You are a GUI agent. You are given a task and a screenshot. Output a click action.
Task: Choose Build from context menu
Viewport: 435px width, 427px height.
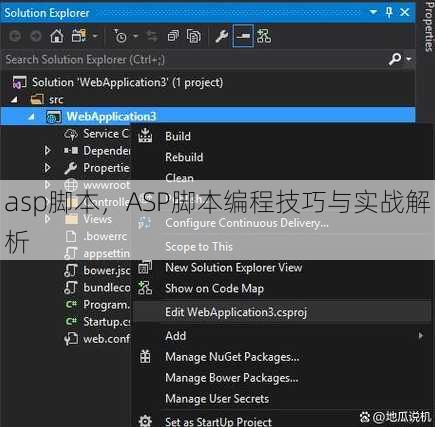pyautogui.click(x=178, y=136)
